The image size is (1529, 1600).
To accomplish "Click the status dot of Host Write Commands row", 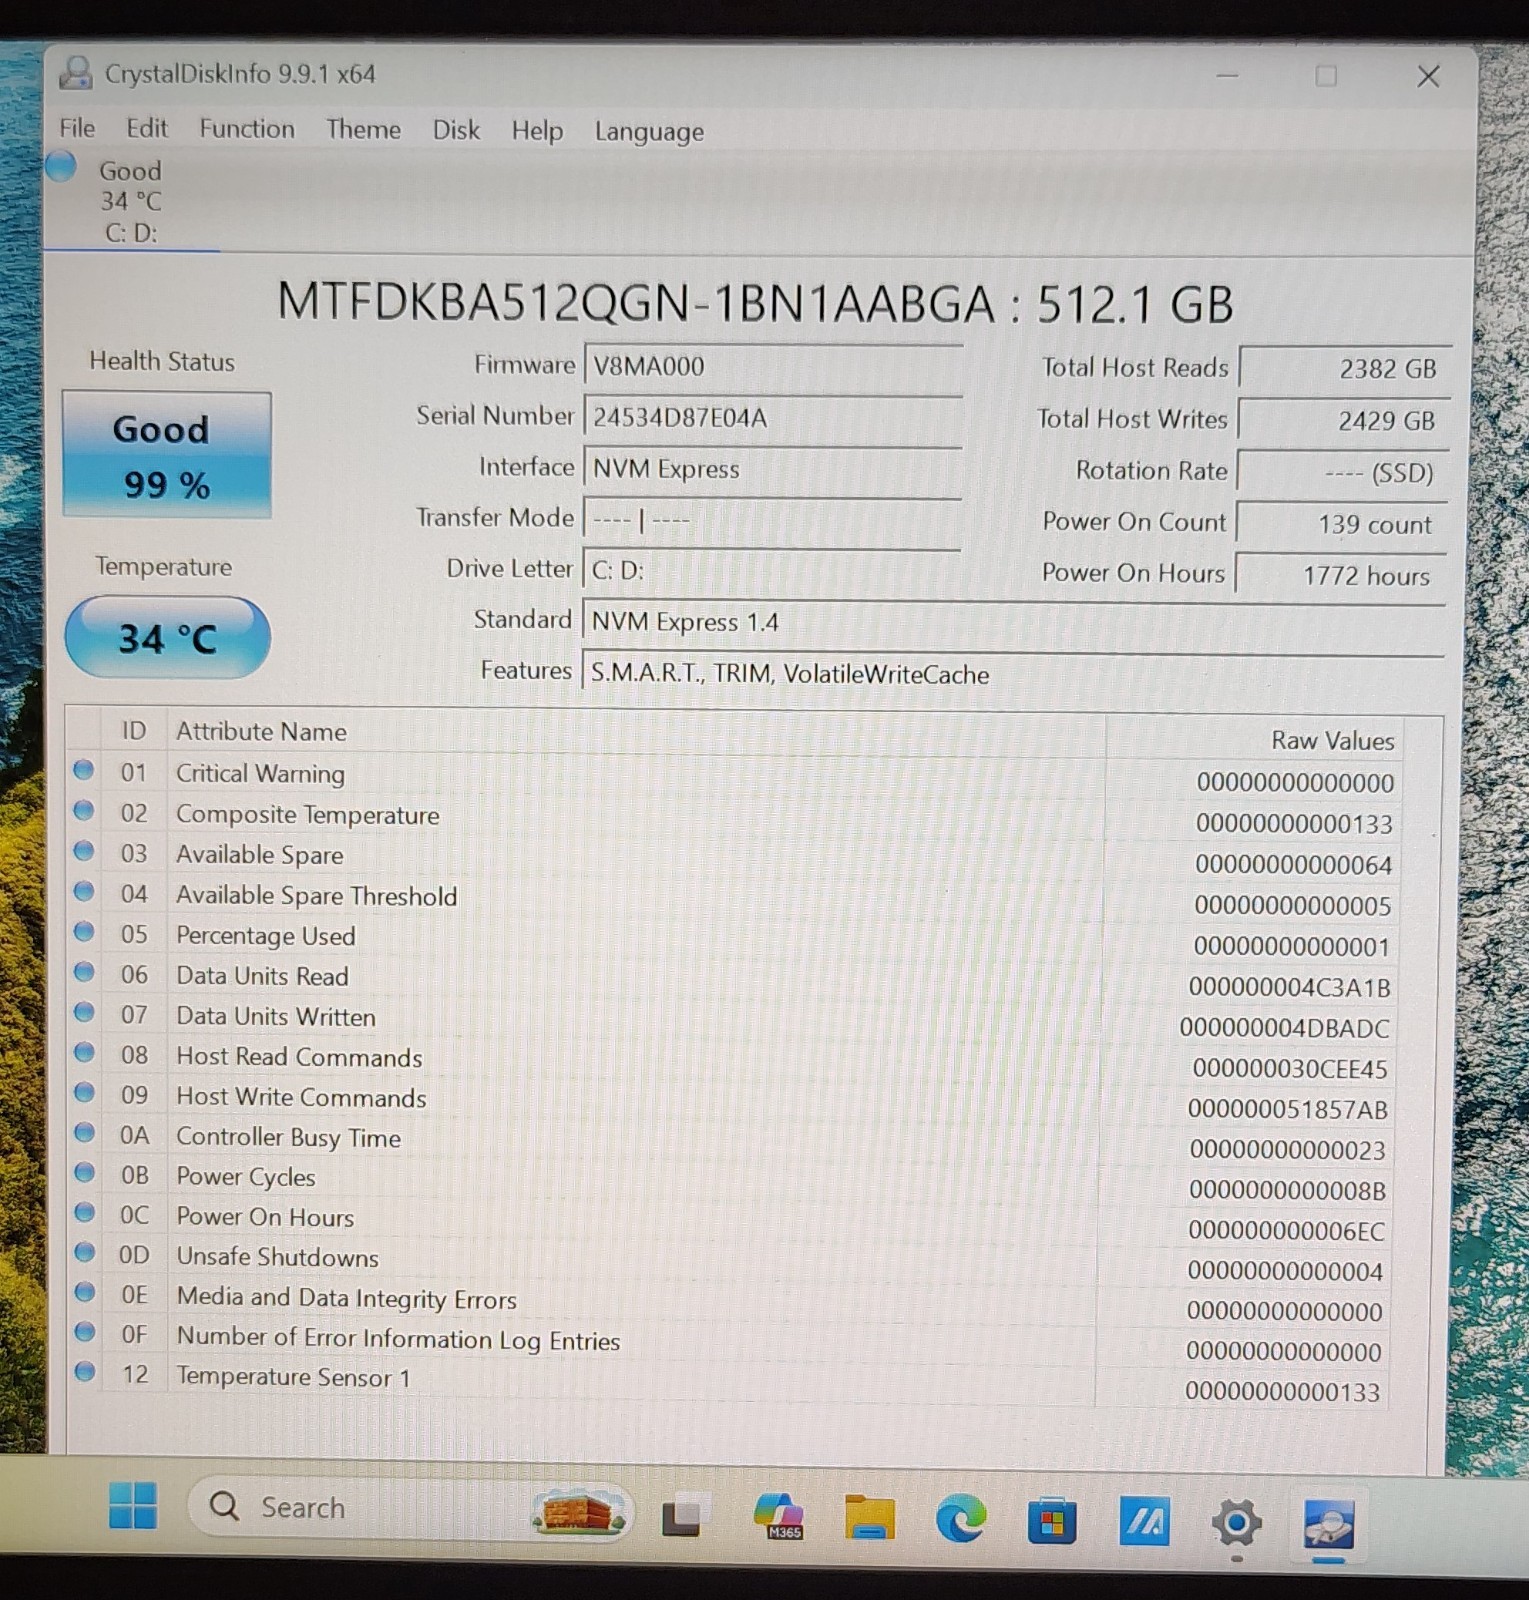I will point(84,1093).
